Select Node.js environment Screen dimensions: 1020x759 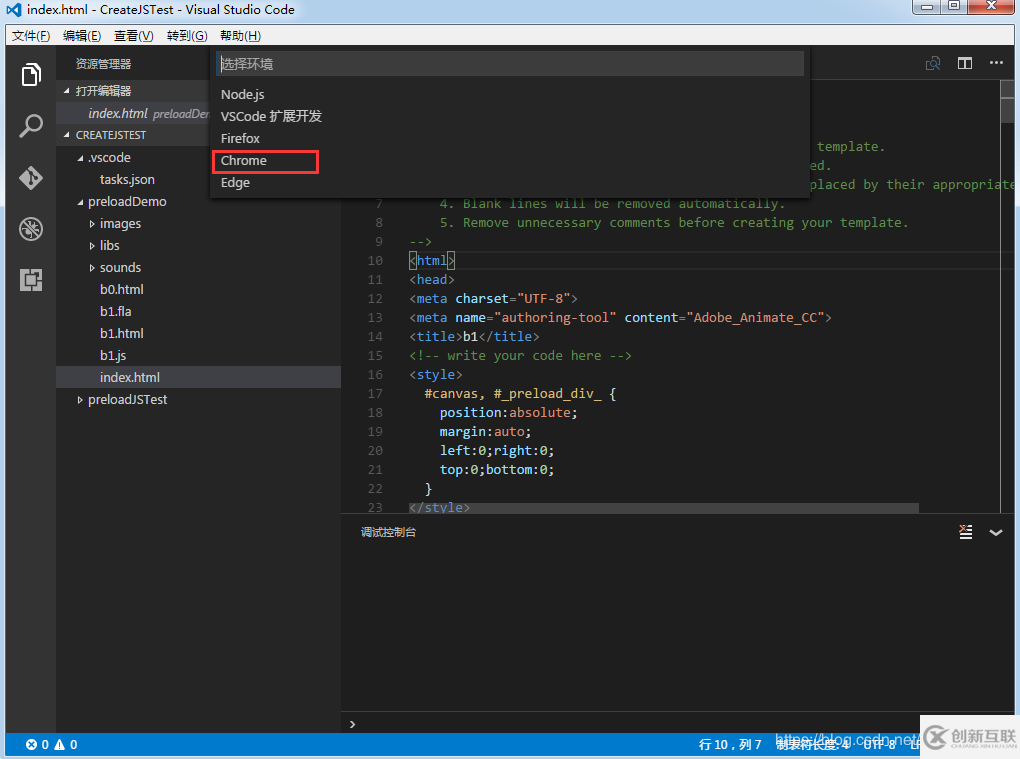click(509, 94)
